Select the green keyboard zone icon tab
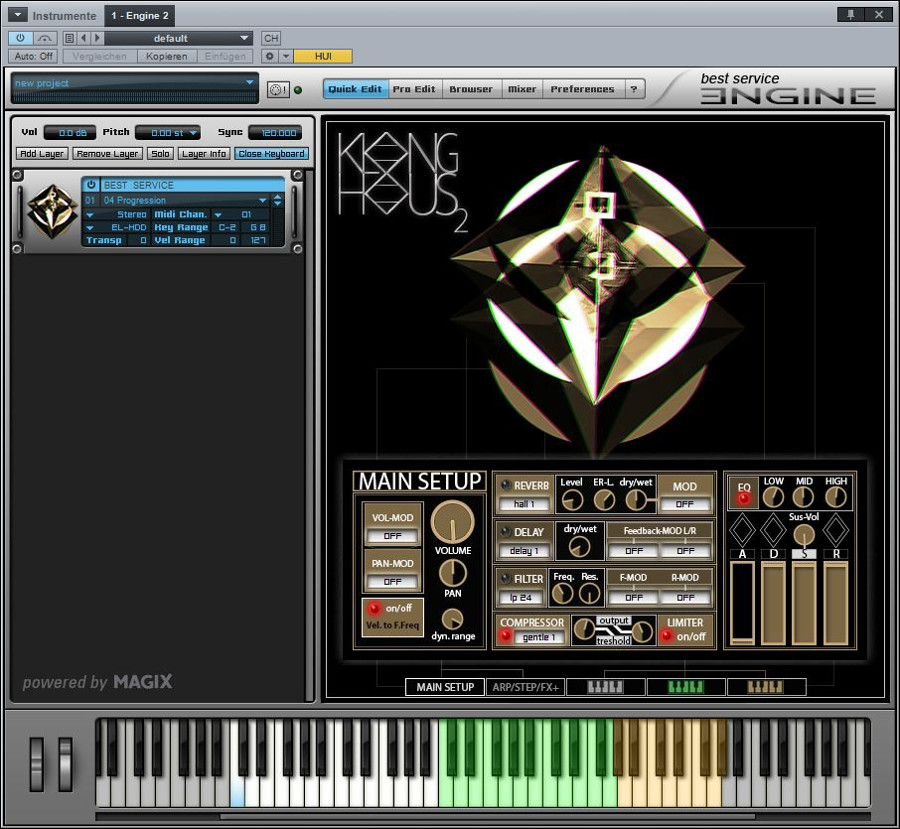Screen dimensions: 900x829 coord(686,687)
